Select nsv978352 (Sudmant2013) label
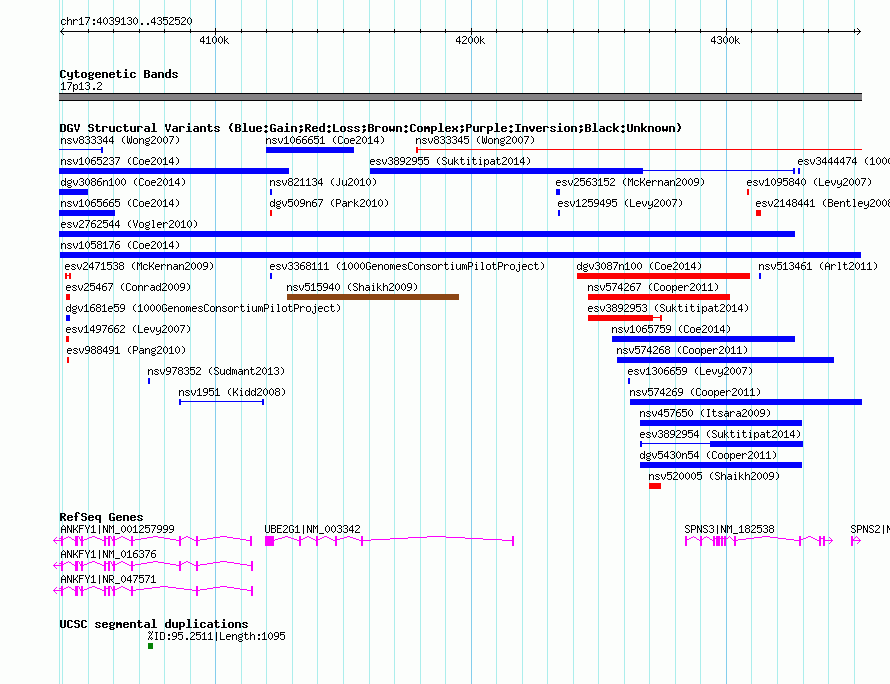 pyautogui.click(x=216, y=371)
